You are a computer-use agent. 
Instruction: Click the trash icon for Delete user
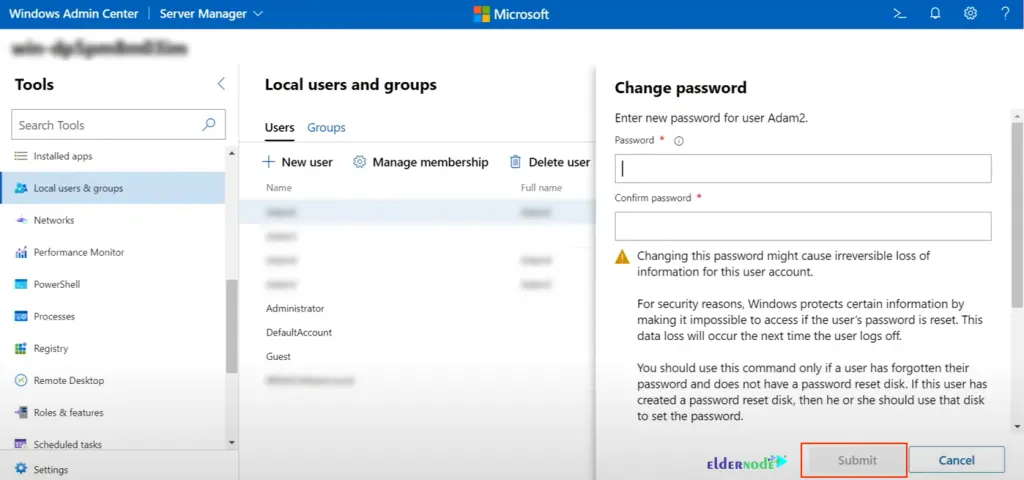(515, 162)
